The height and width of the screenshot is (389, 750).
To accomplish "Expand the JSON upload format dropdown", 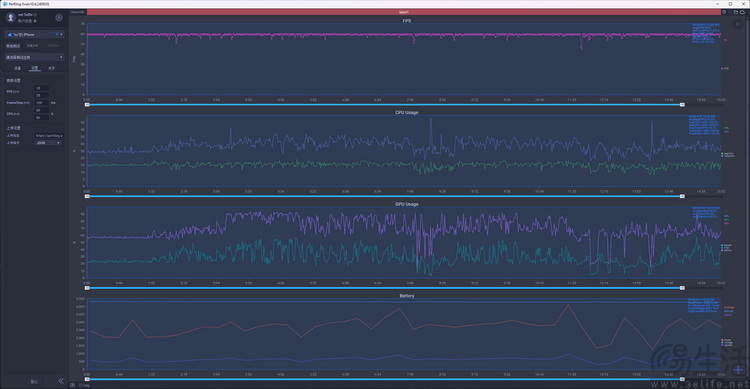I will point(48,143).
